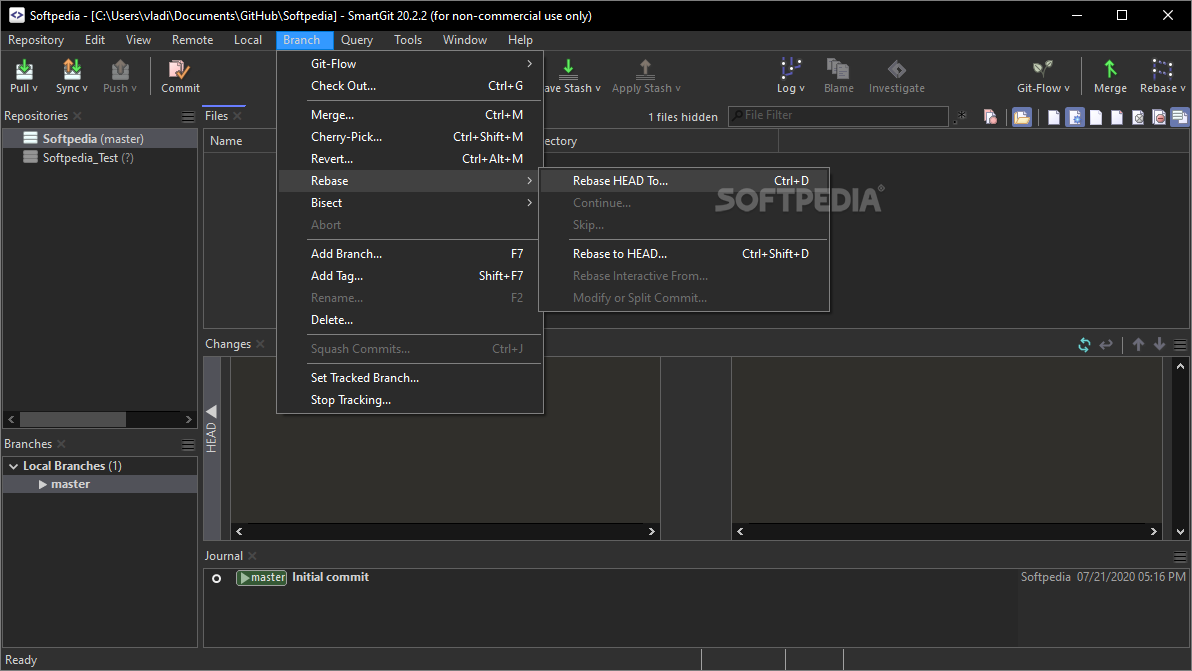The image size is (1192, 671).
Task: Click the commit circle node in Journal
Action: 217,578
